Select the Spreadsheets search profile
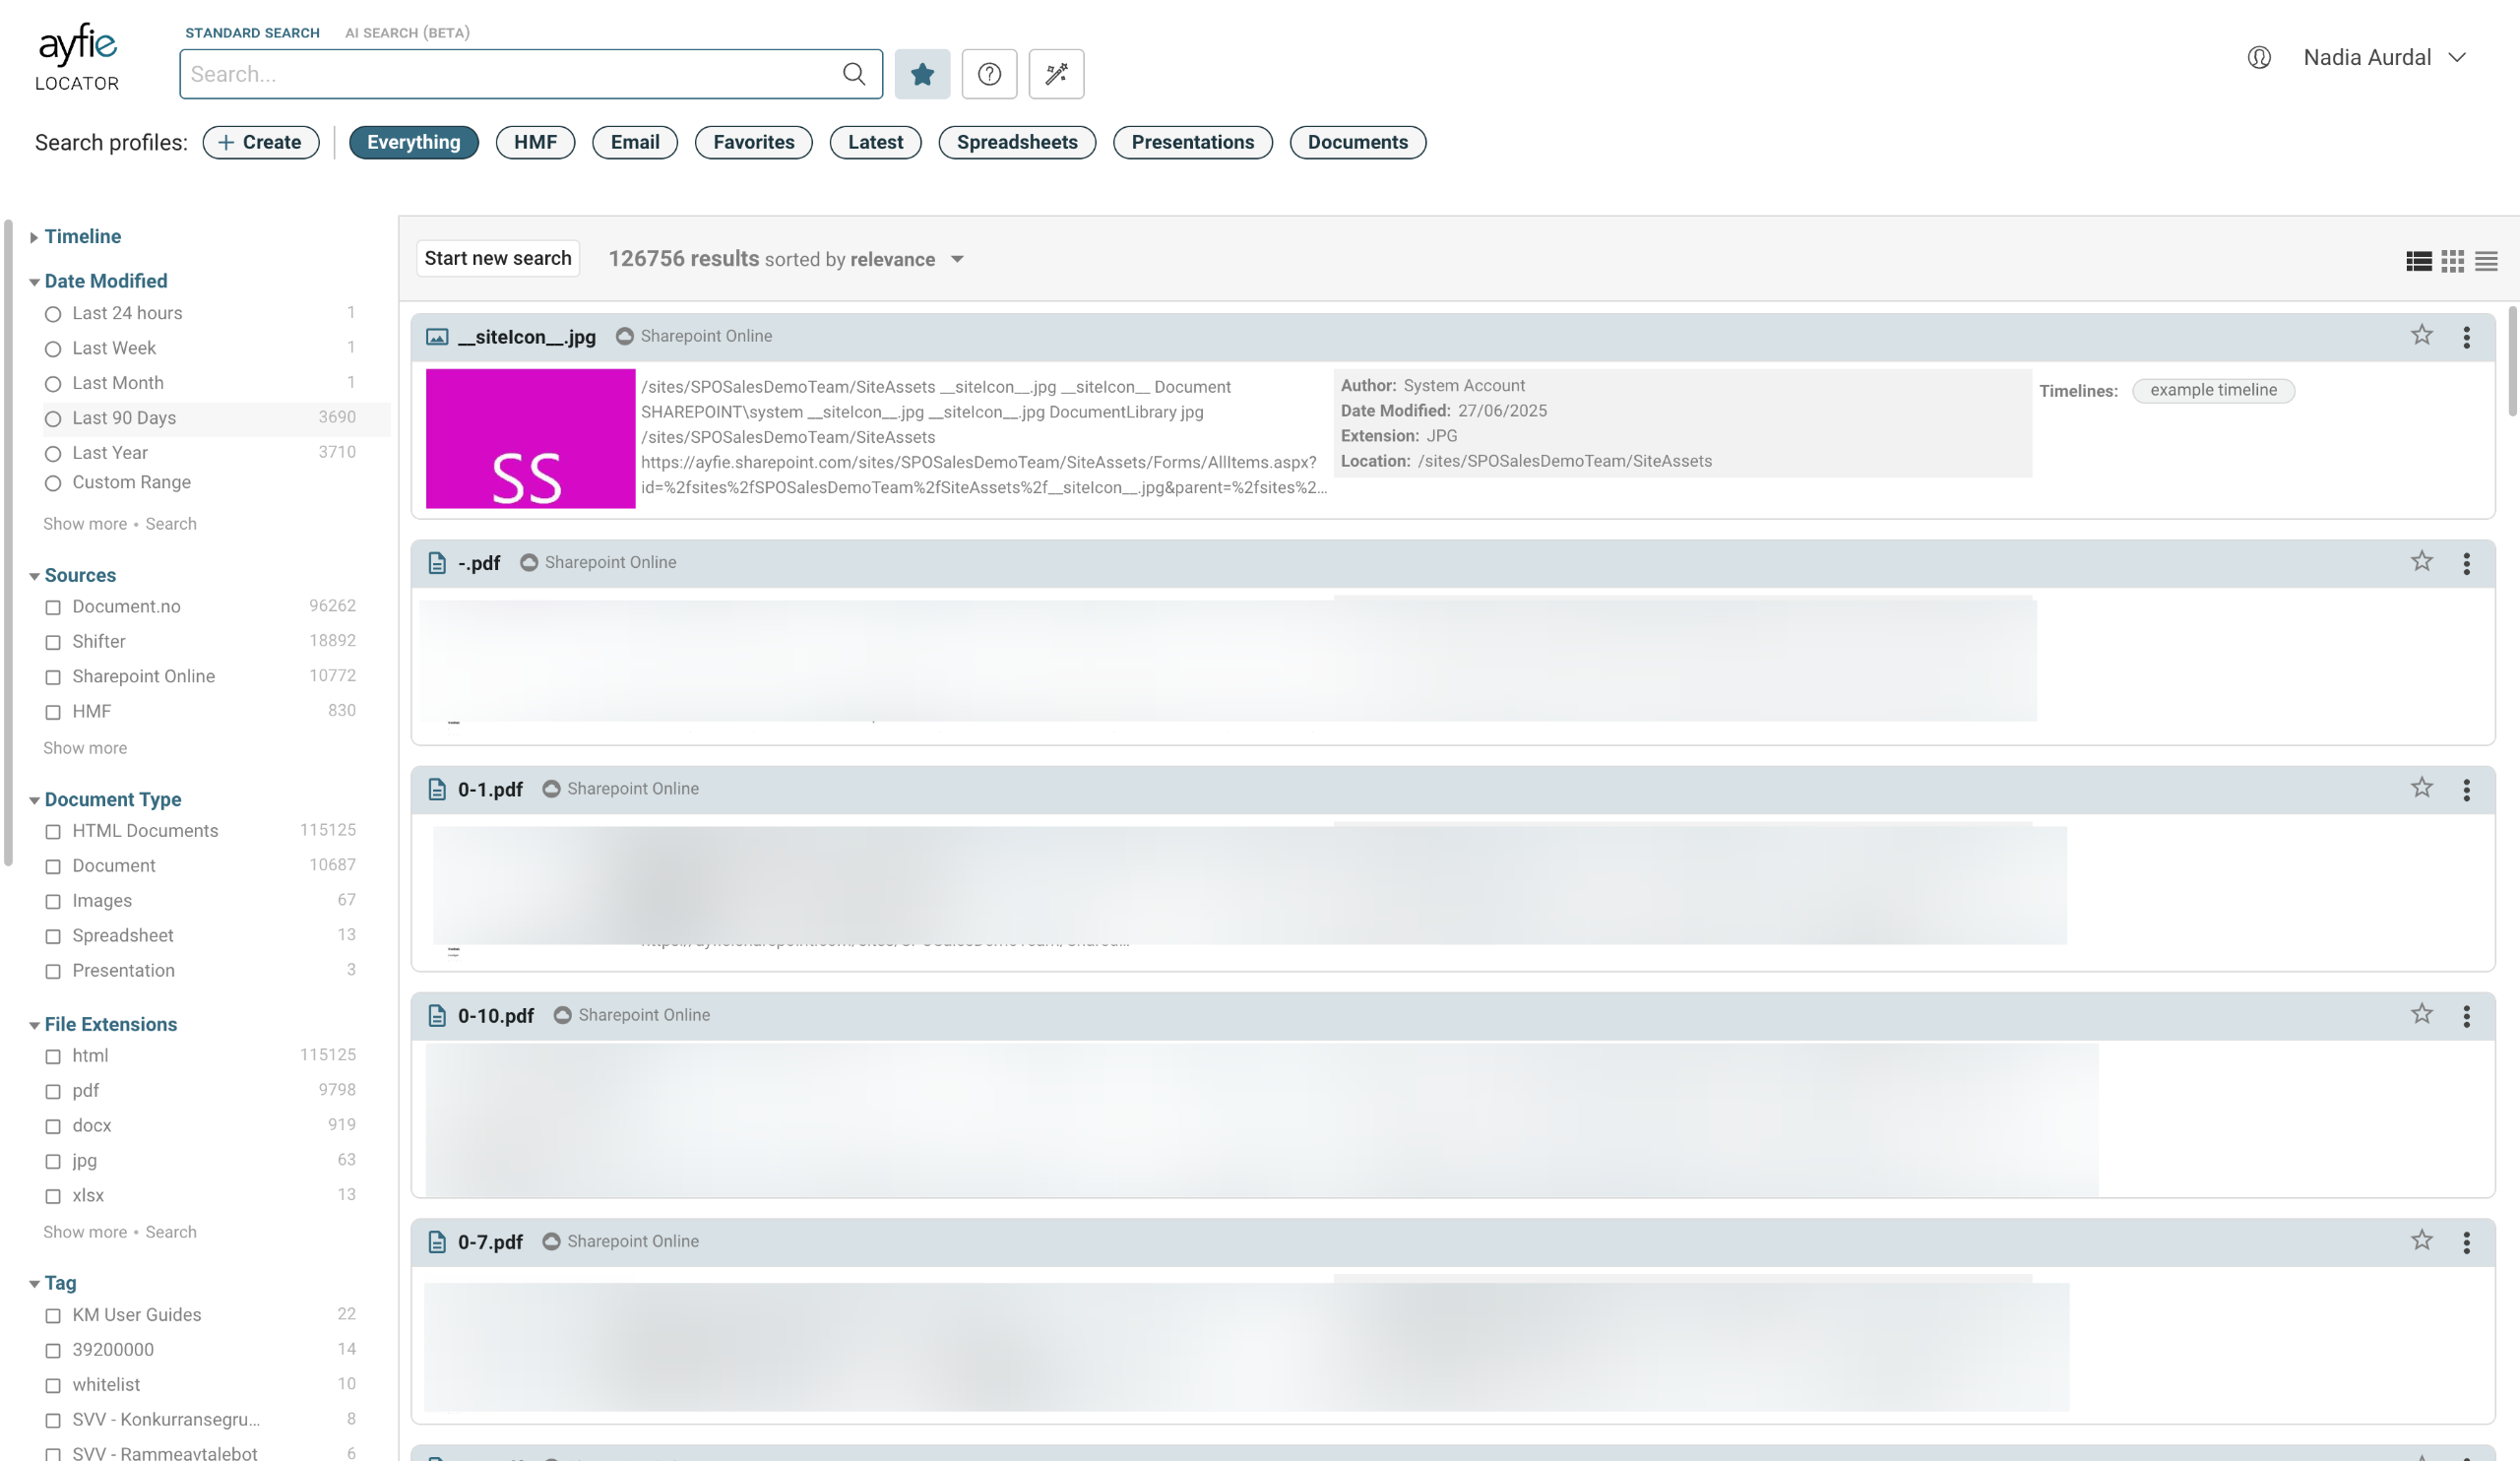2520x1461 pixels. click(1016, 142)
